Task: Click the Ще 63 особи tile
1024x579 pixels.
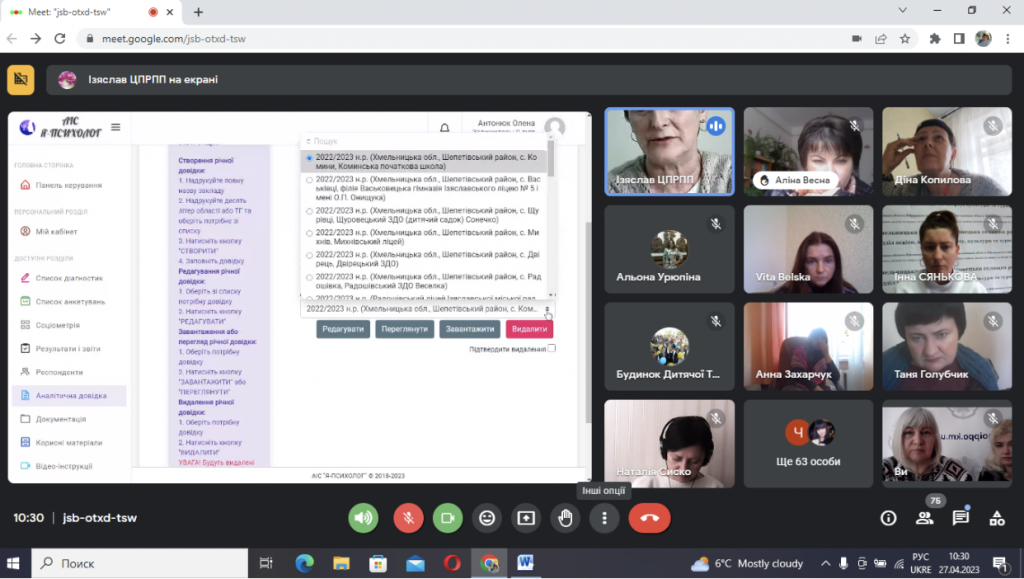Action: tap(808, 444)
